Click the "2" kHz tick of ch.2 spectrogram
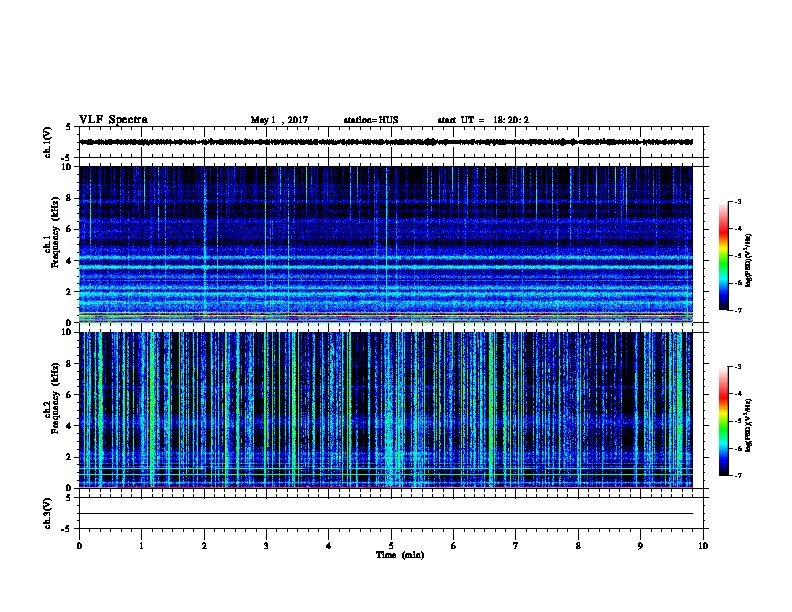Screen dimensions: 792x612 (69, 457)
